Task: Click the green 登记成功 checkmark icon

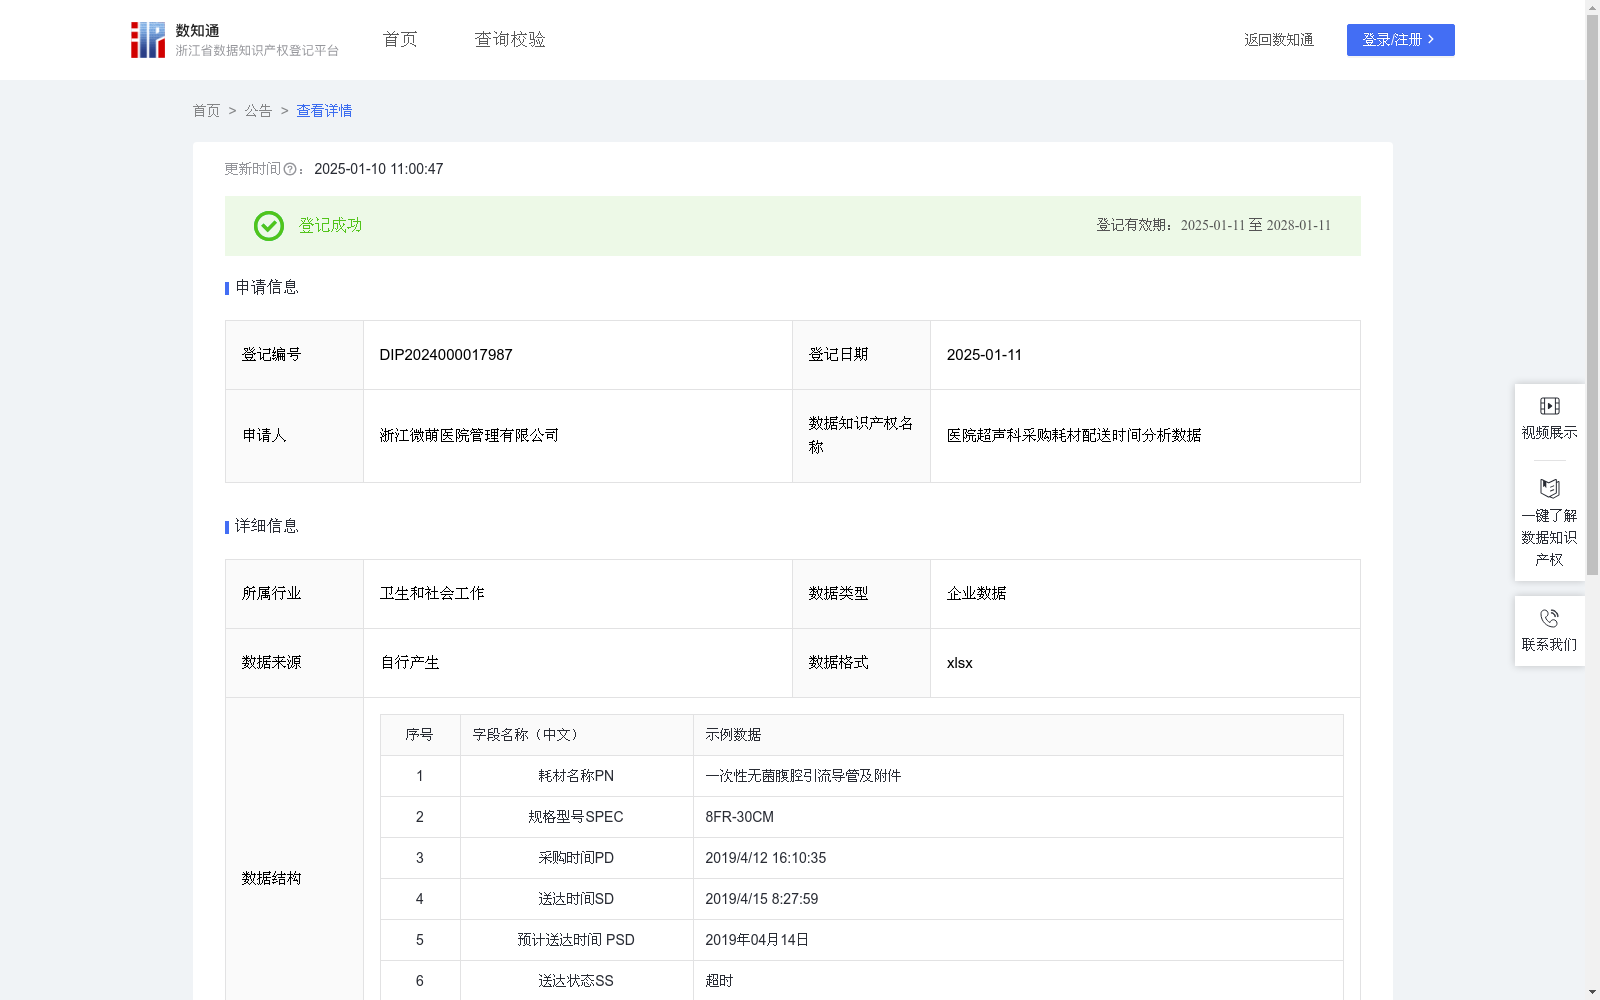Action: (x=268, y=226)
